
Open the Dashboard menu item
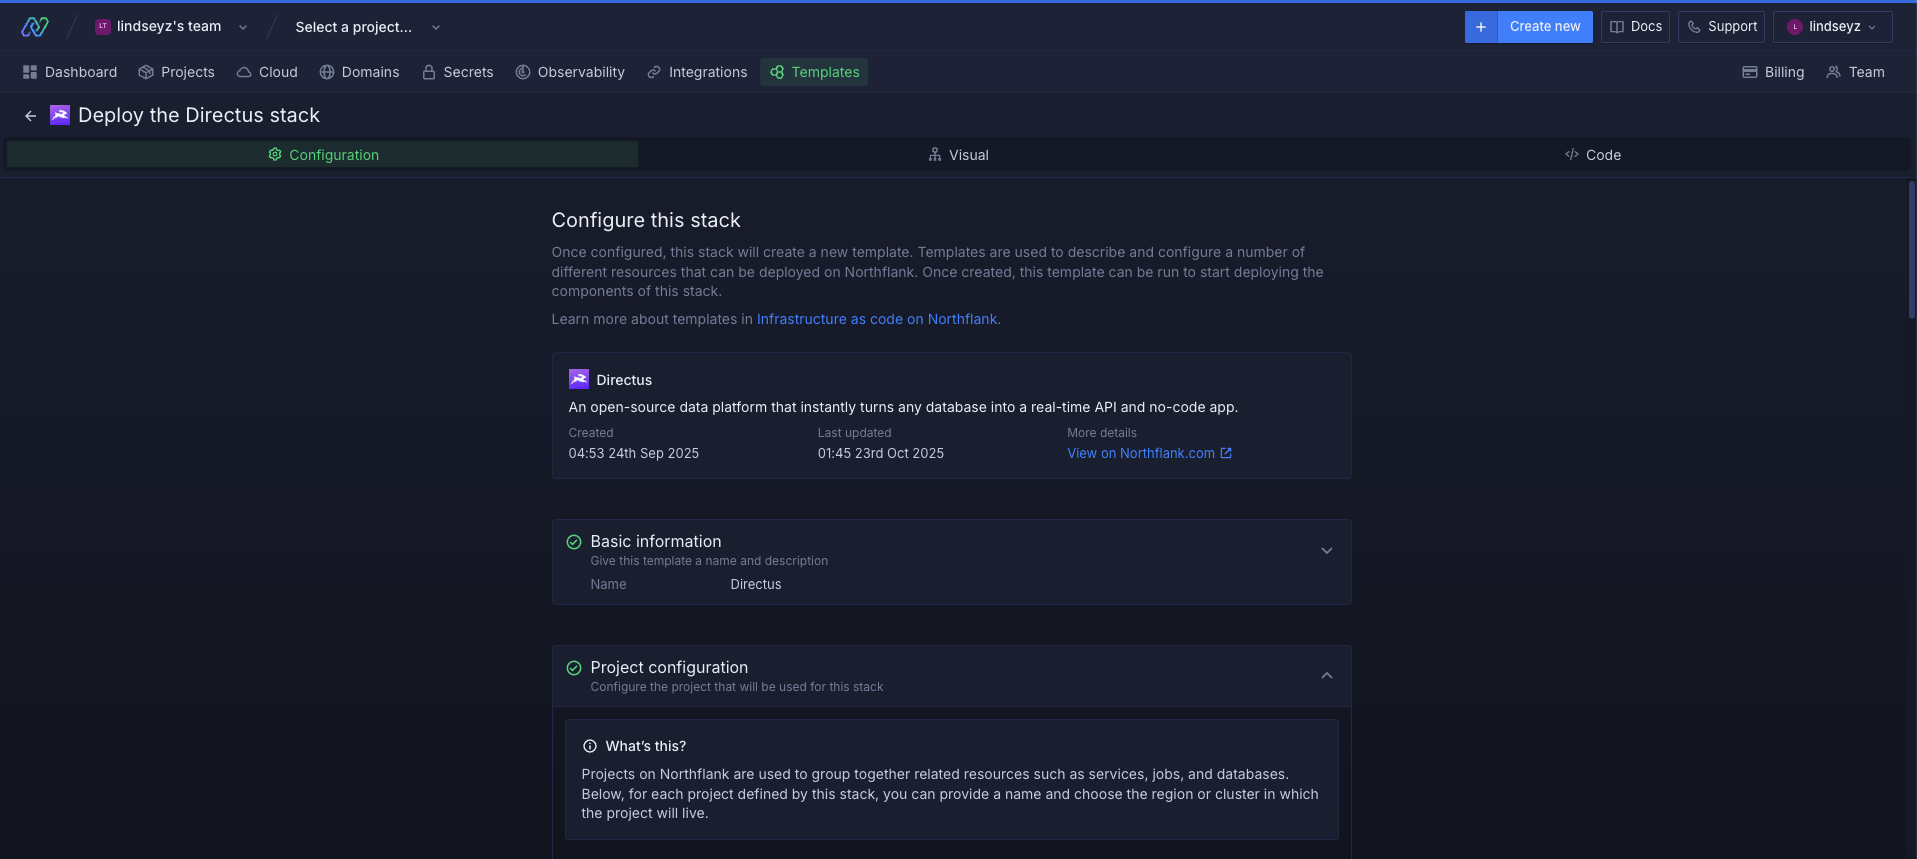(x=70, y=72)
